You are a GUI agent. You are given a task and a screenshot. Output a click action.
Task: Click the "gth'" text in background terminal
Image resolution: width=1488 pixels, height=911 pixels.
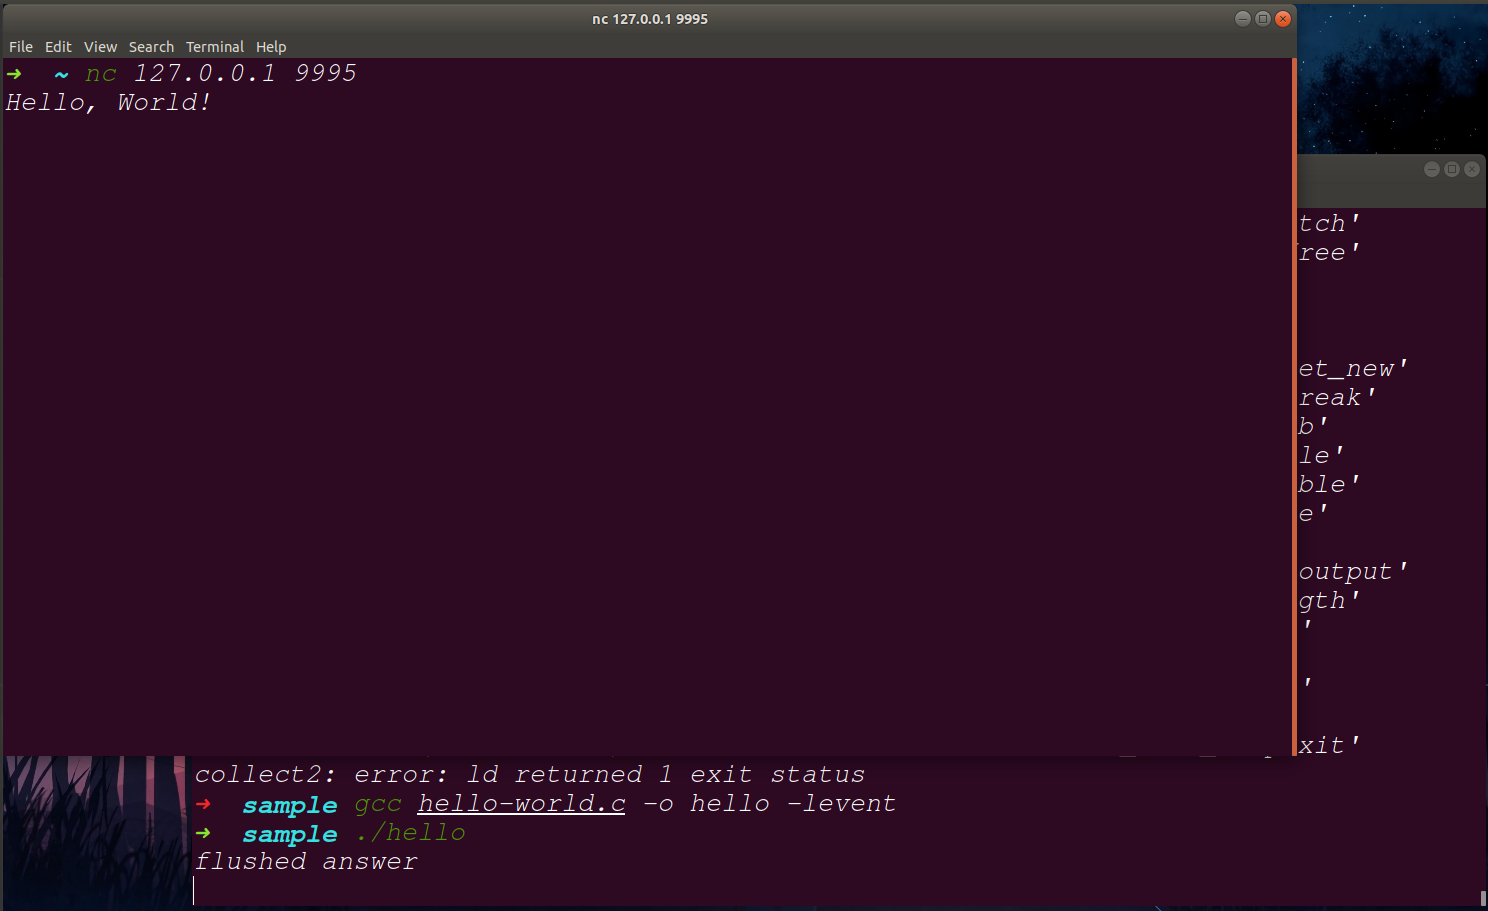[x=1329, y=601]
